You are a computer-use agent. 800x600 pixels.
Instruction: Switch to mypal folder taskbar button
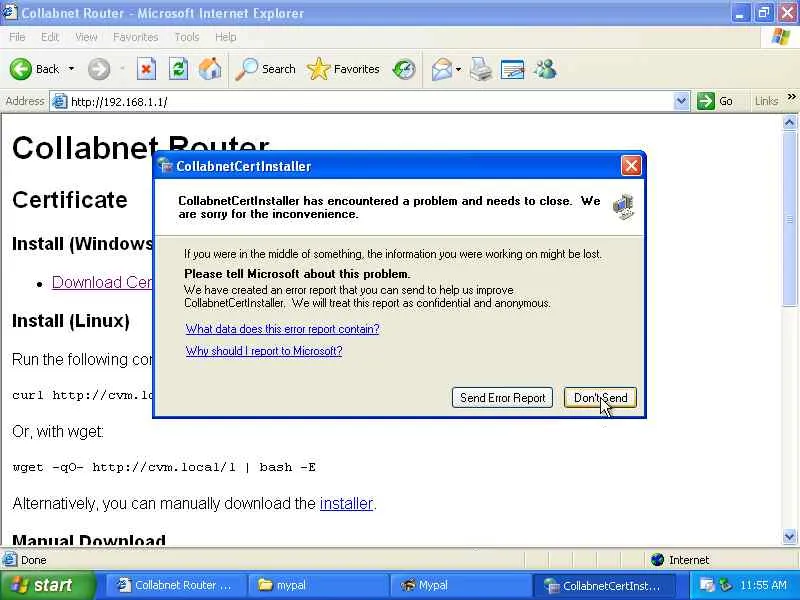pyautogui.click(x=318, y=585)
